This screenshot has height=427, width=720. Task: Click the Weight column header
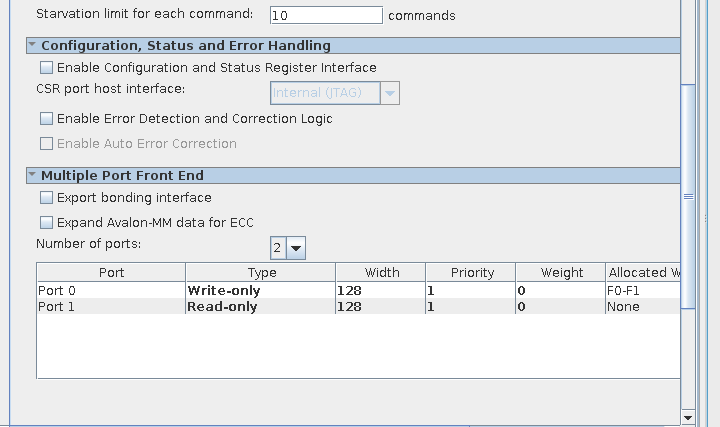561,272
